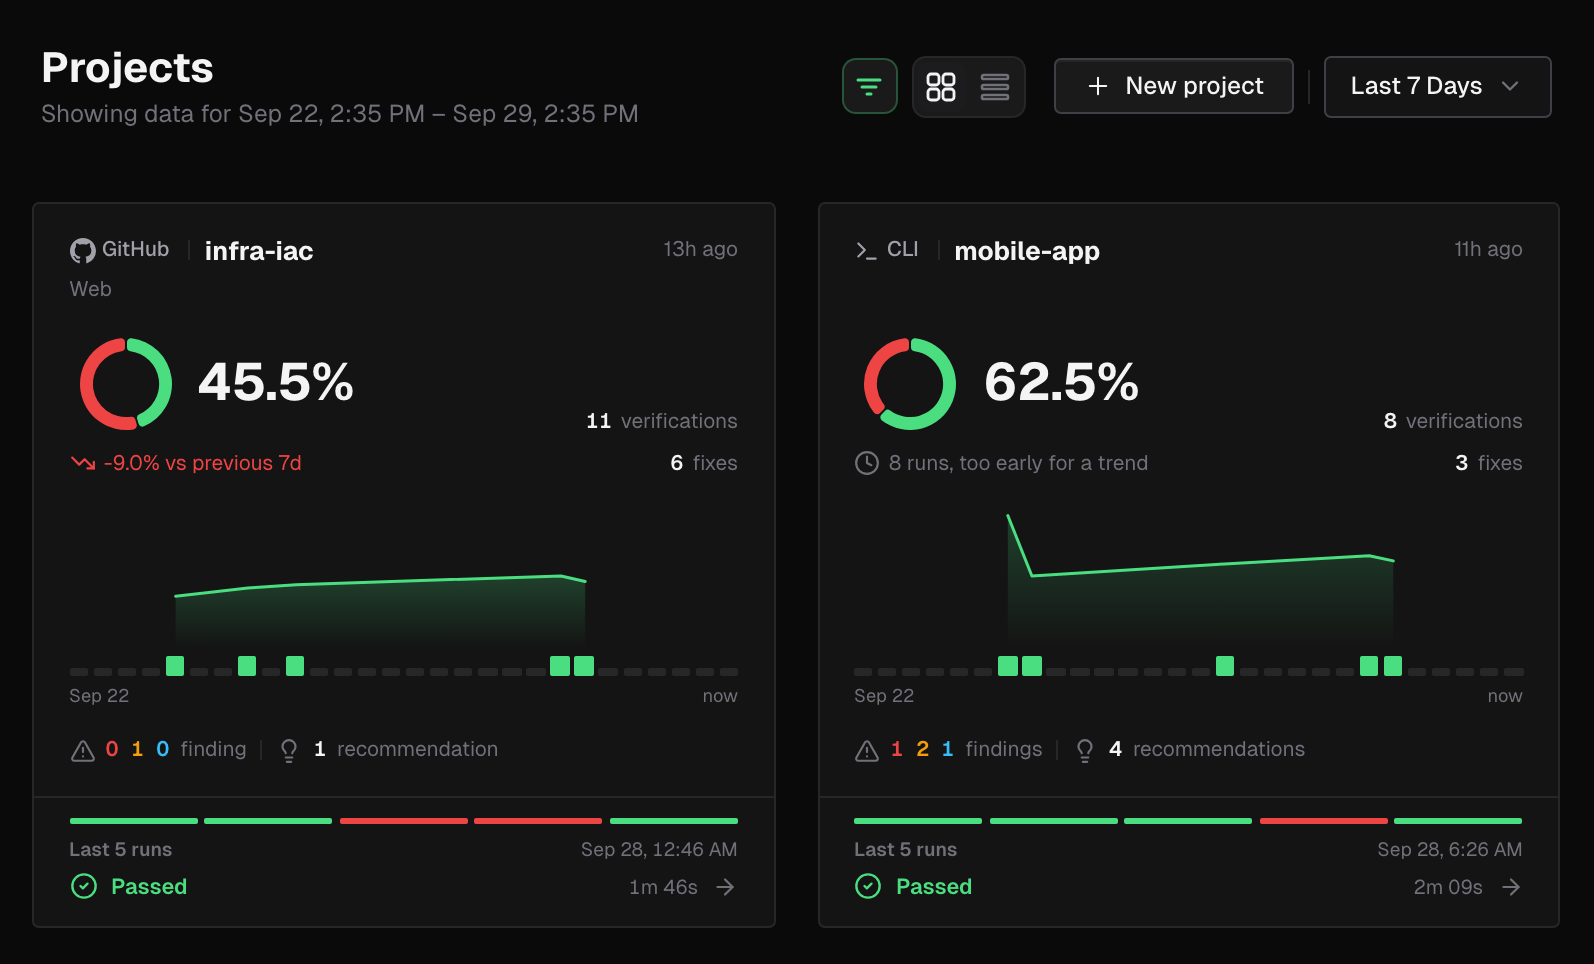Screen dimensions: 1594x964
Task: Toggle the green filter icon button
Action: [869, 86]
